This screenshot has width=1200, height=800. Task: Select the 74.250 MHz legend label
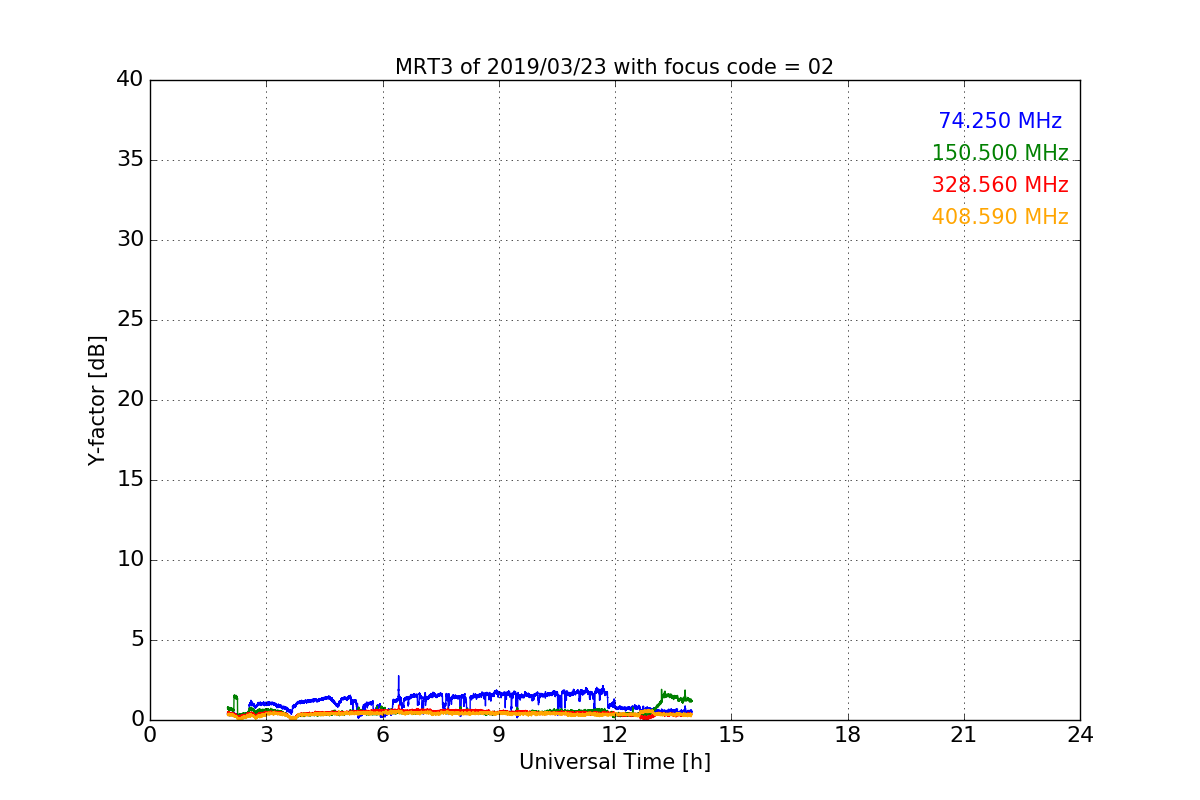1000,121
